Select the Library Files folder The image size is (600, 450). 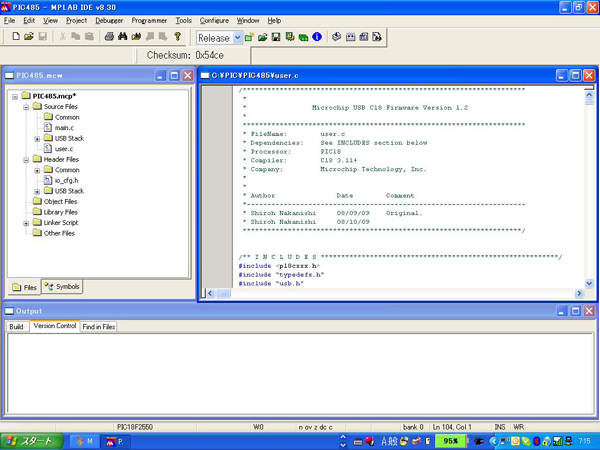pos(60,212)
